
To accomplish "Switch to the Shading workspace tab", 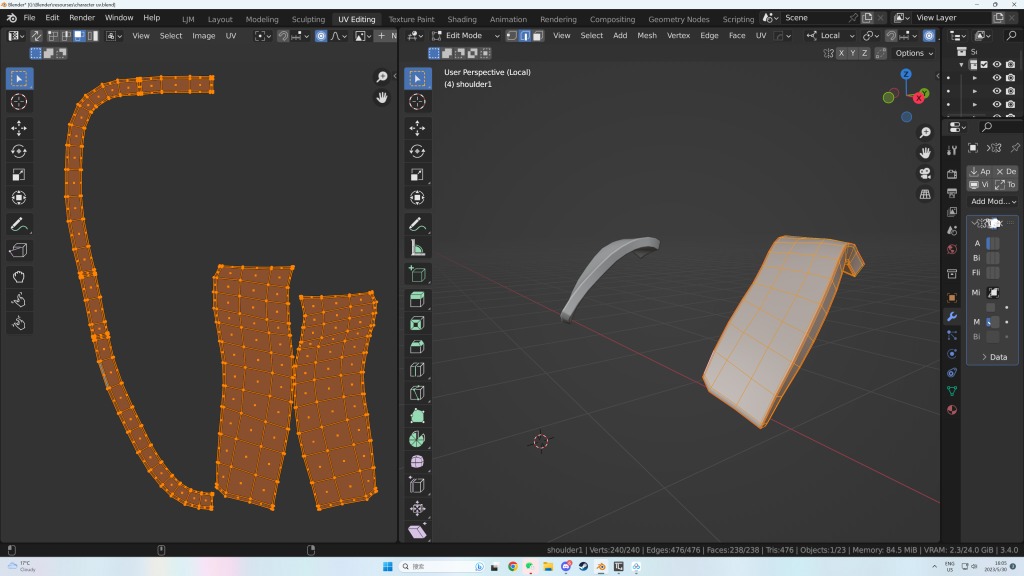I will click(x=462, y=19).
